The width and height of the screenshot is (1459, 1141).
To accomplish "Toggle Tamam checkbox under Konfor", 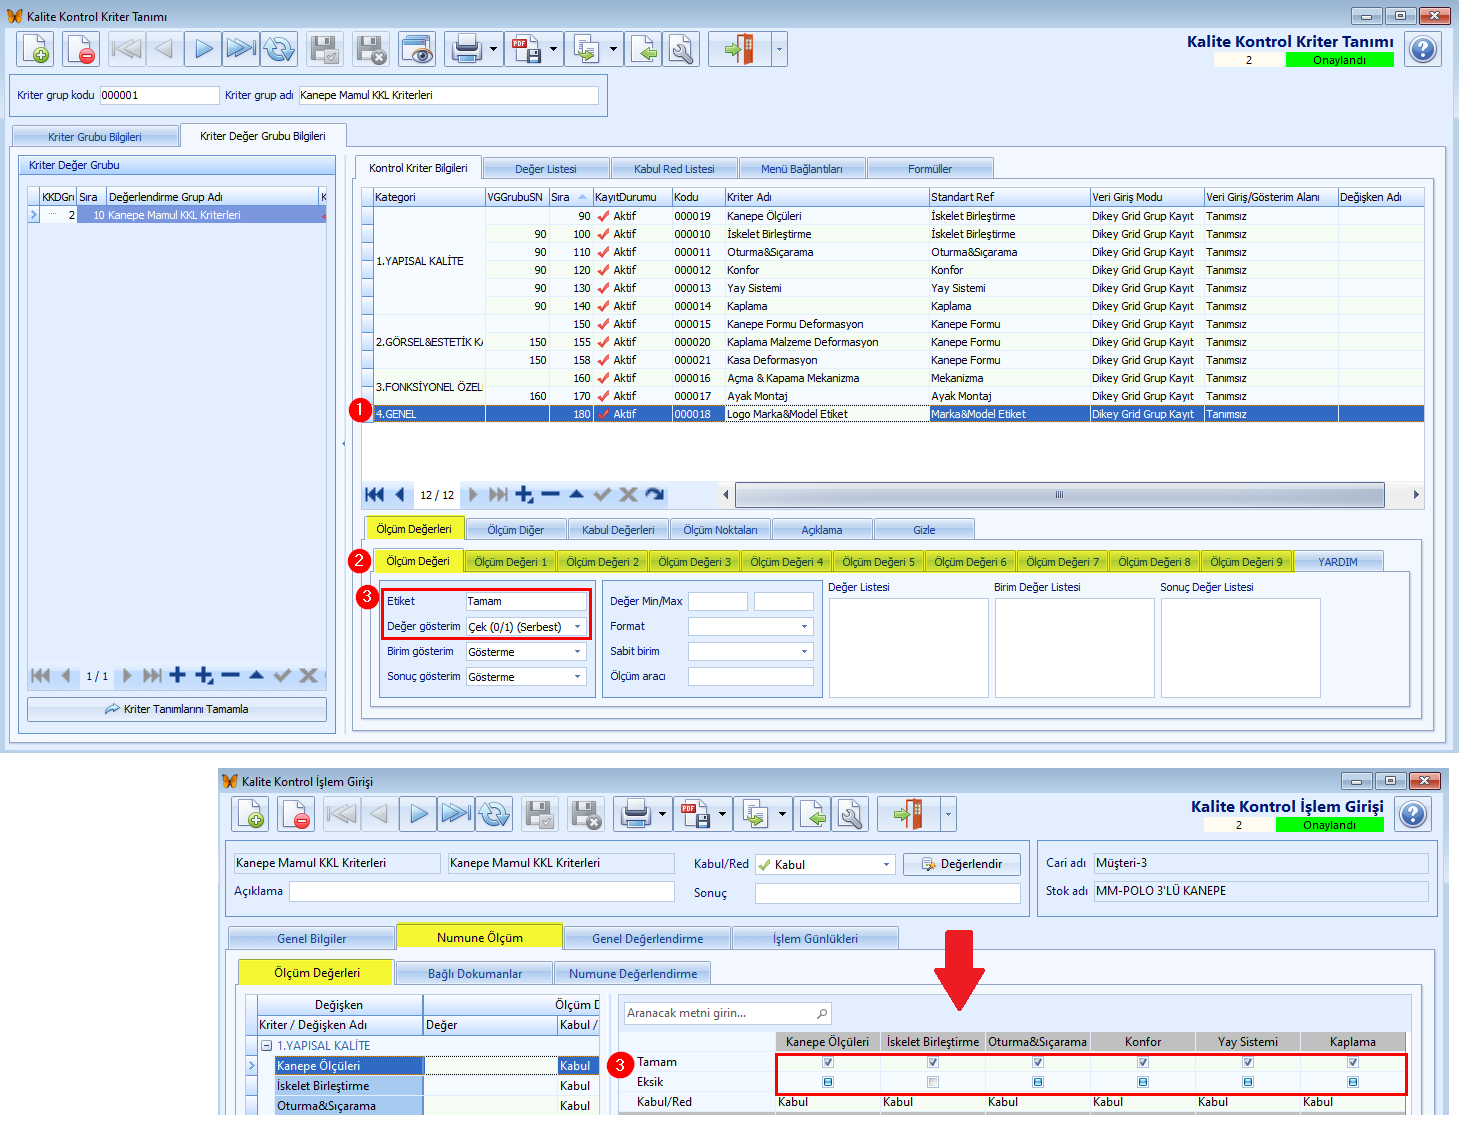I will 1143,1062.
